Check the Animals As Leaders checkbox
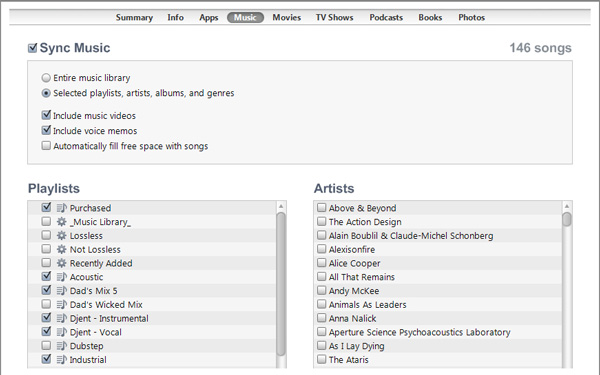The height and width of the screenshot is (375, 600). coord(321,304)
